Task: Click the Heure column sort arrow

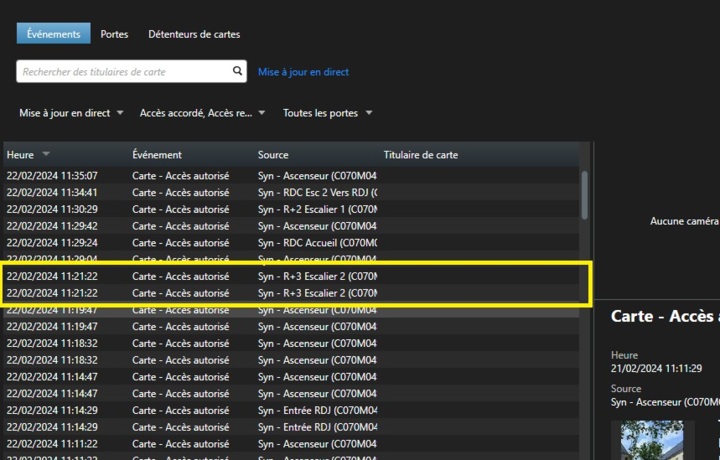Action: pyautogui.click(x=46, y=154)
